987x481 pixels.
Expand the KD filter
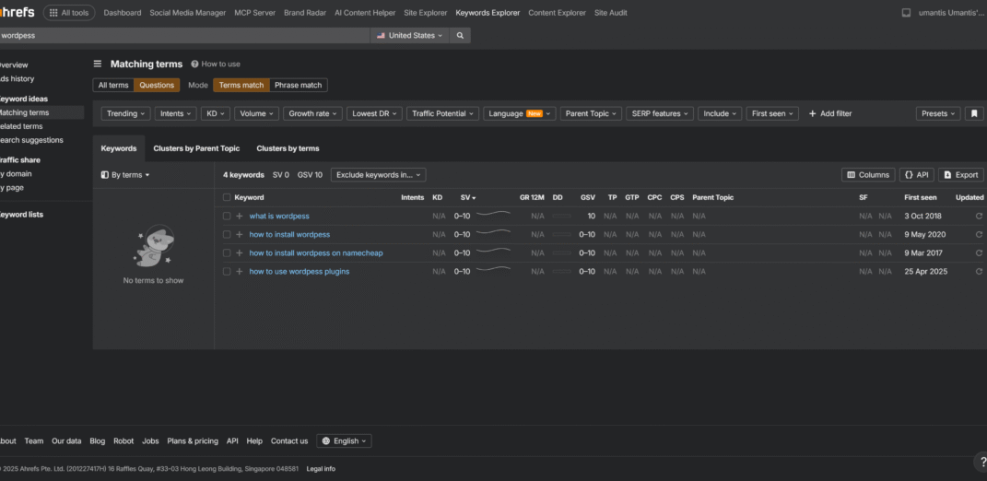tap(216, 114)
